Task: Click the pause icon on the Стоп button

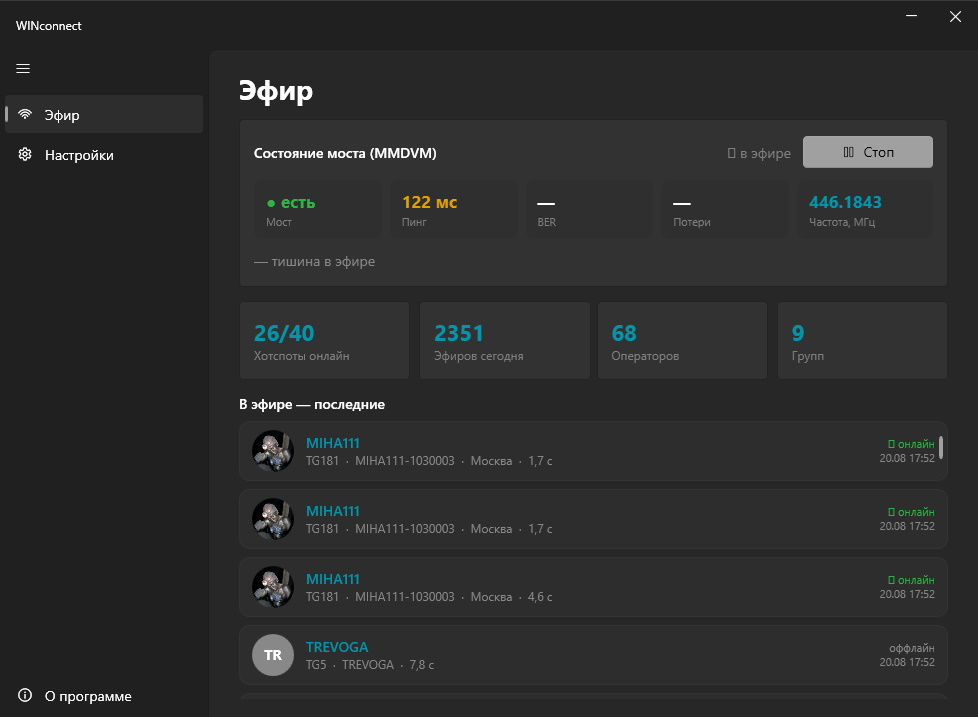Action: tap(848, 152)
